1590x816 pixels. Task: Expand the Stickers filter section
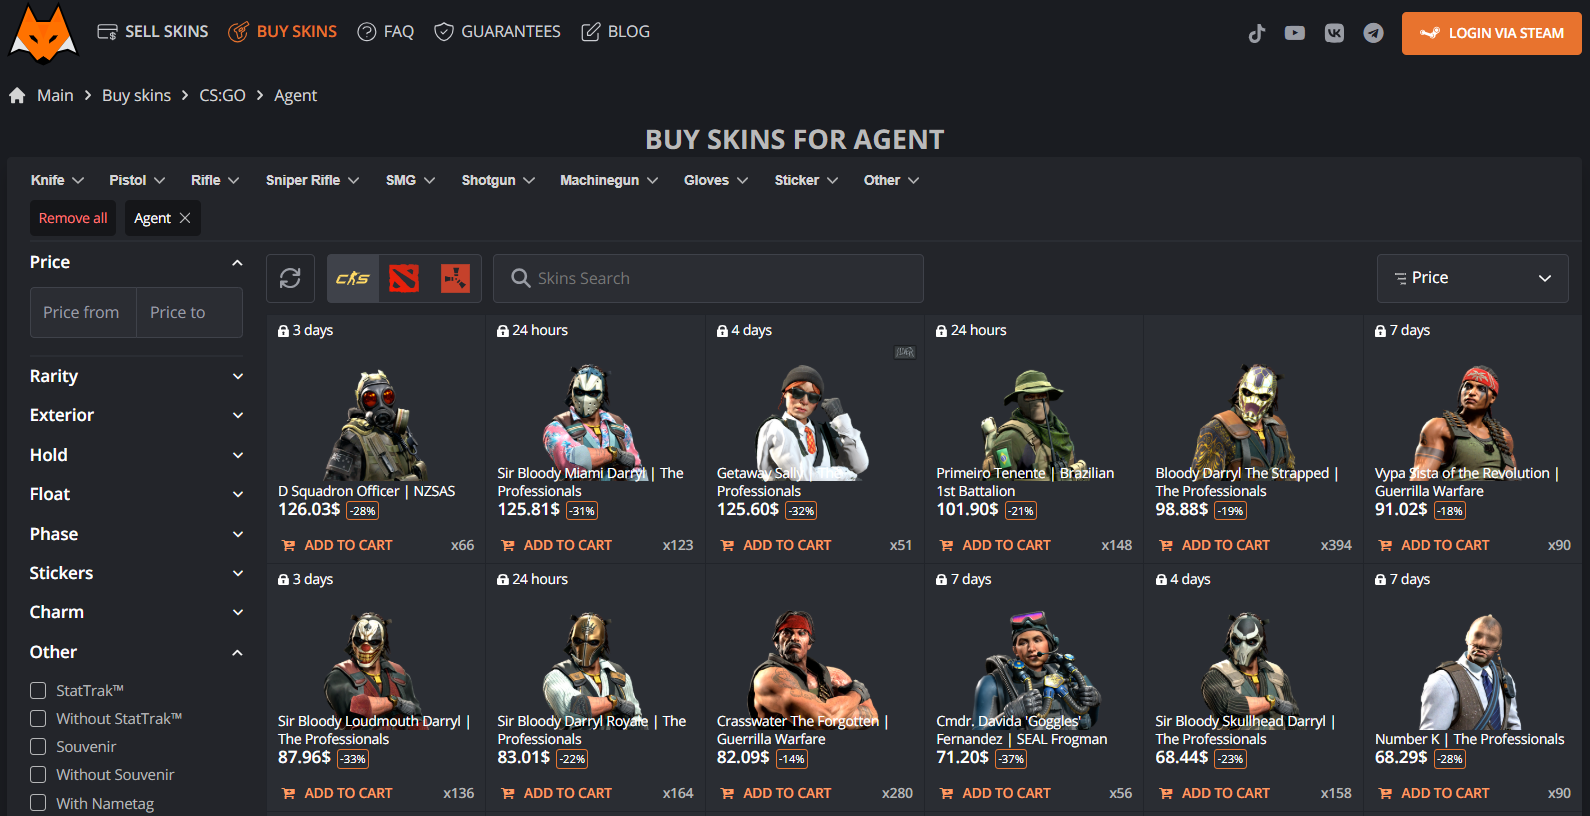[136, 573]
